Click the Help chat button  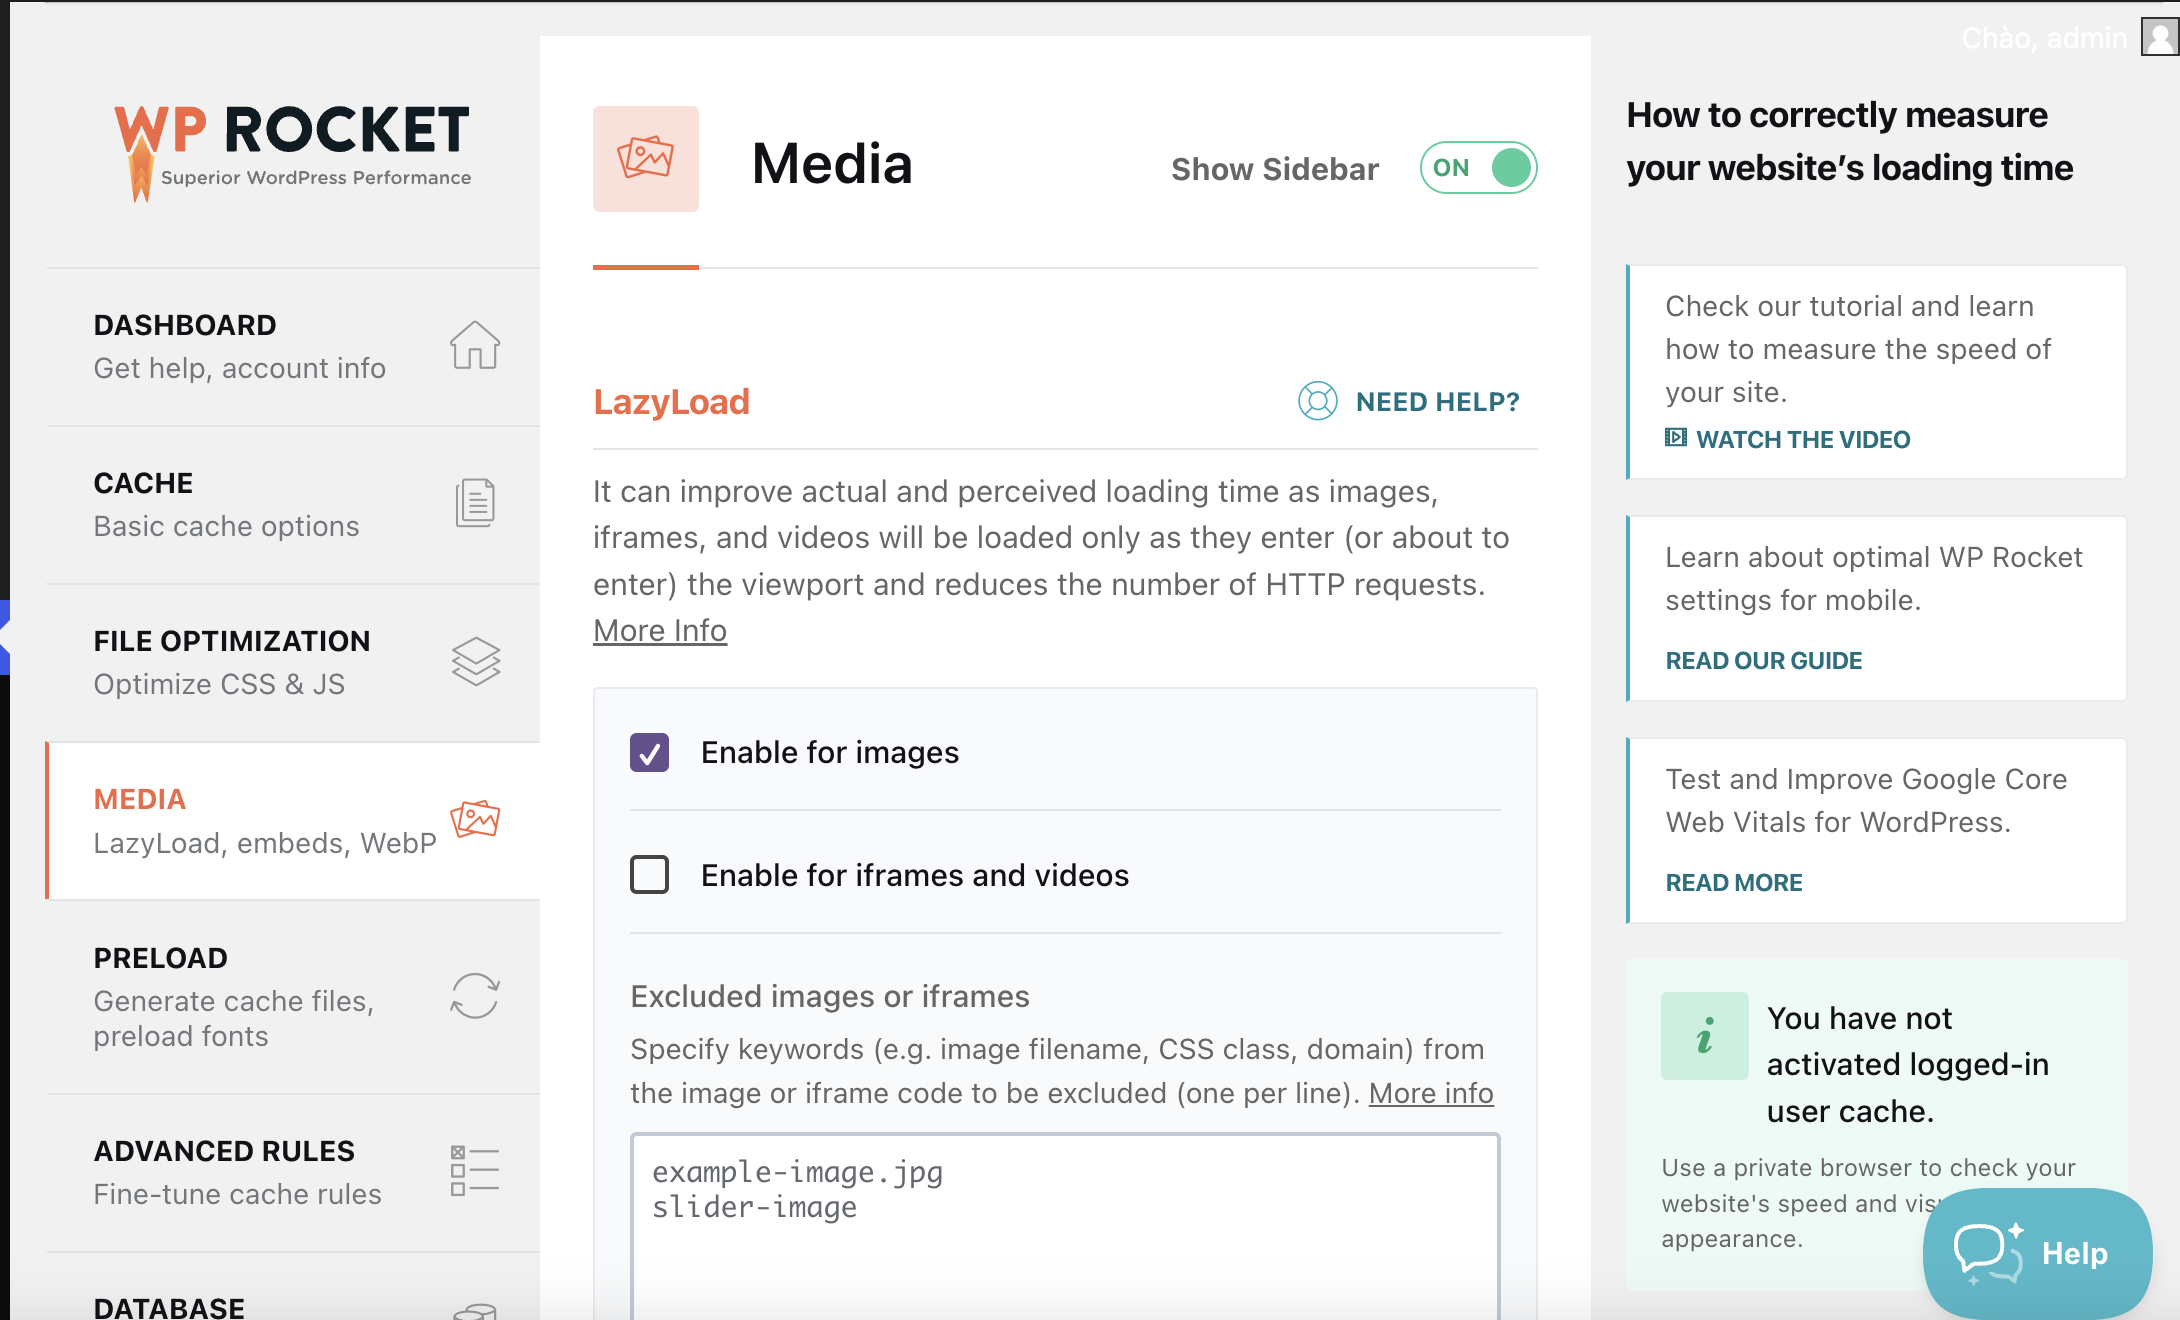(x=2037, y=1253)
